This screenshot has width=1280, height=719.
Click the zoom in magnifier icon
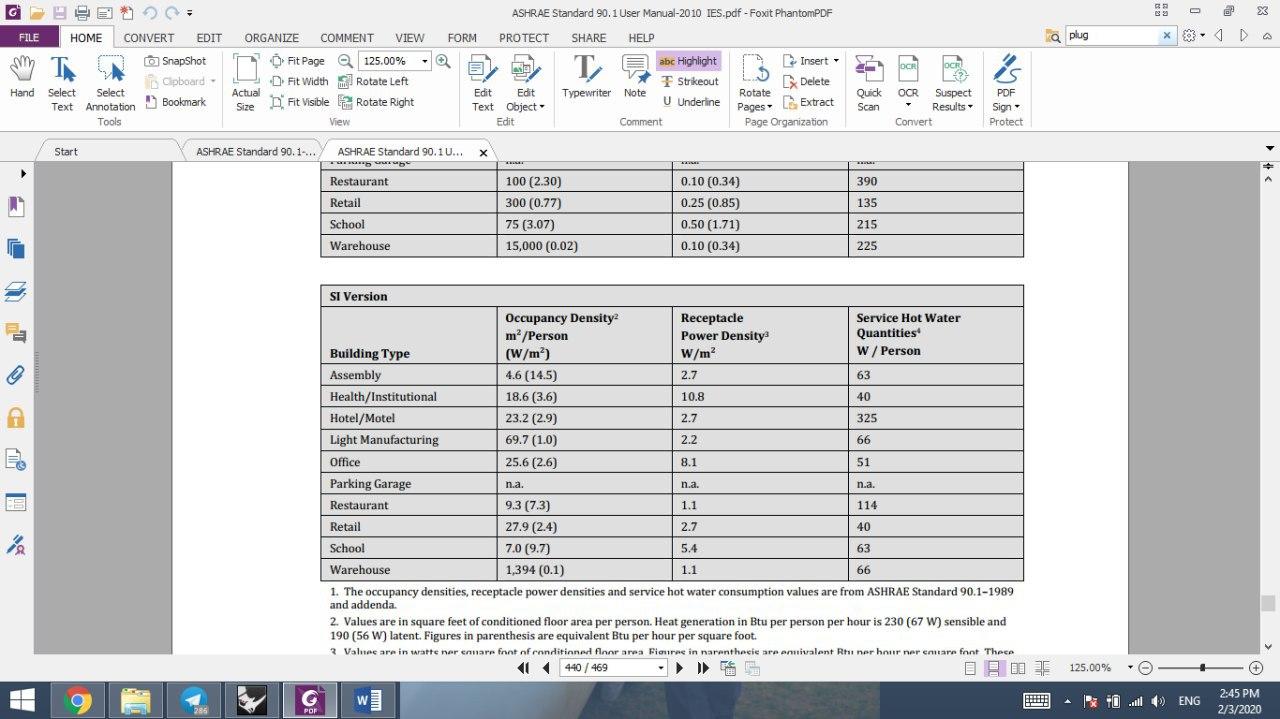[x=443, y=61]
